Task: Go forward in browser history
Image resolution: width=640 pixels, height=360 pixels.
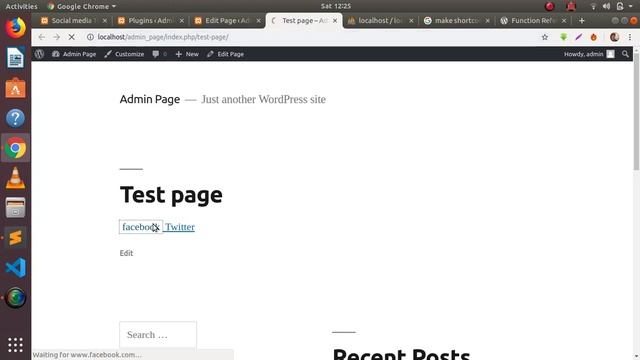Action: click(56, 37)
